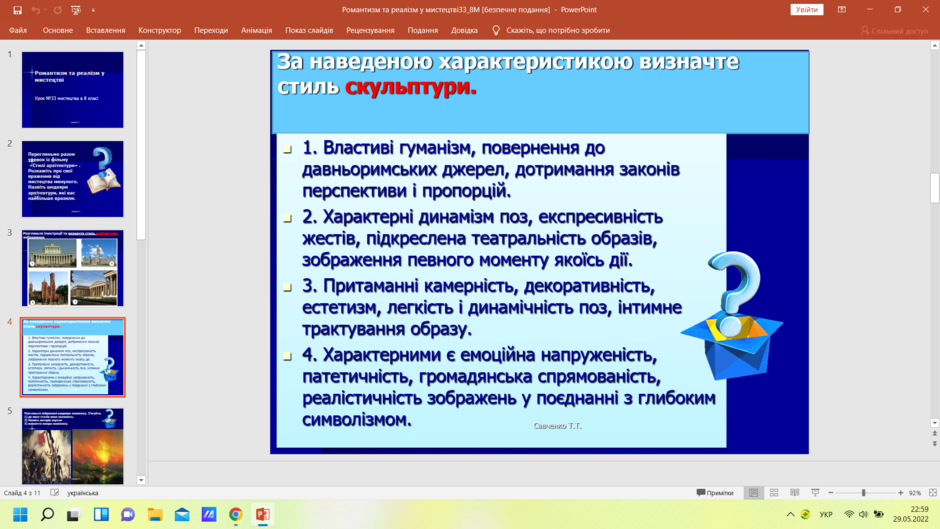Show hidden system tray icons chevron

[x=790, y=515]
